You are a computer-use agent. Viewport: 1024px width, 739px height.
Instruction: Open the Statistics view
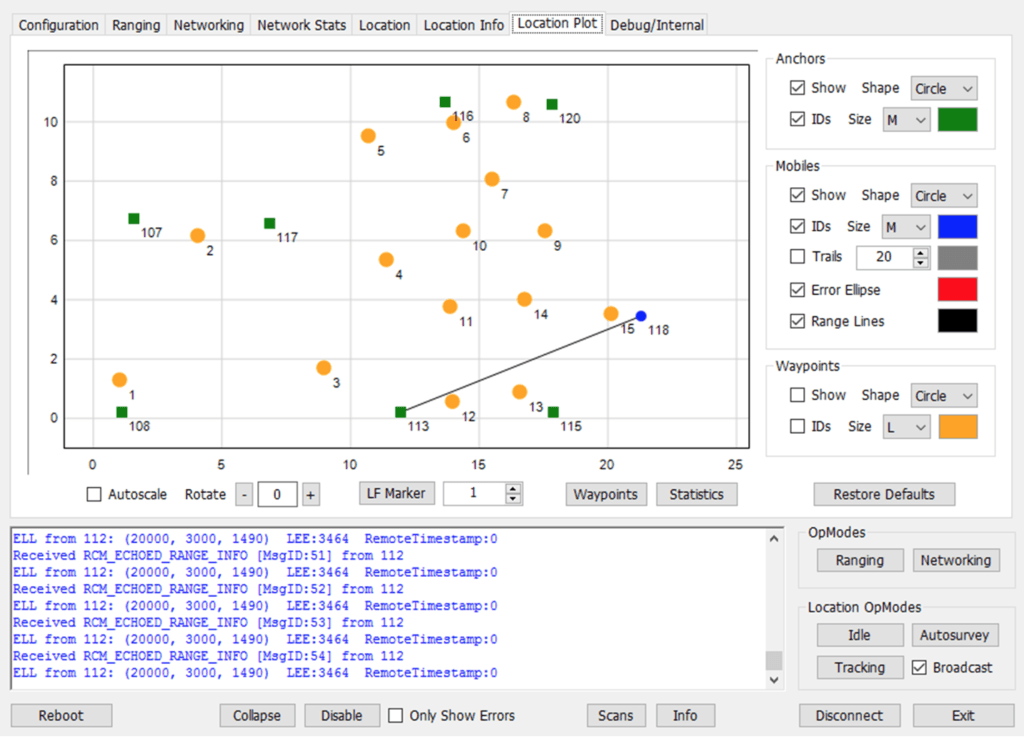click(x=697, y=493)
